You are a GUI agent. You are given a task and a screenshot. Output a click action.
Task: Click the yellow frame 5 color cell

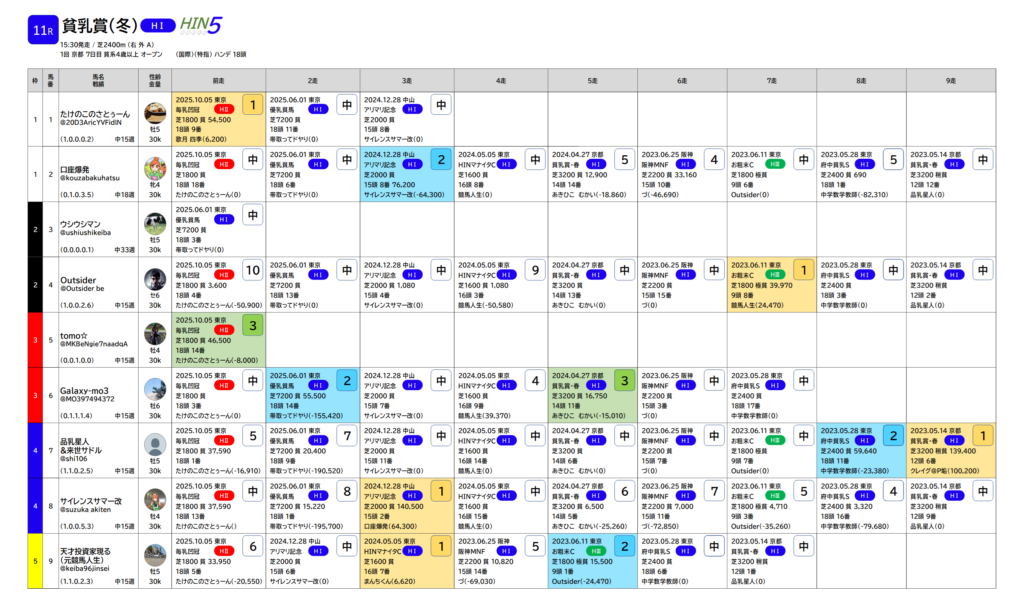(35, 559)
